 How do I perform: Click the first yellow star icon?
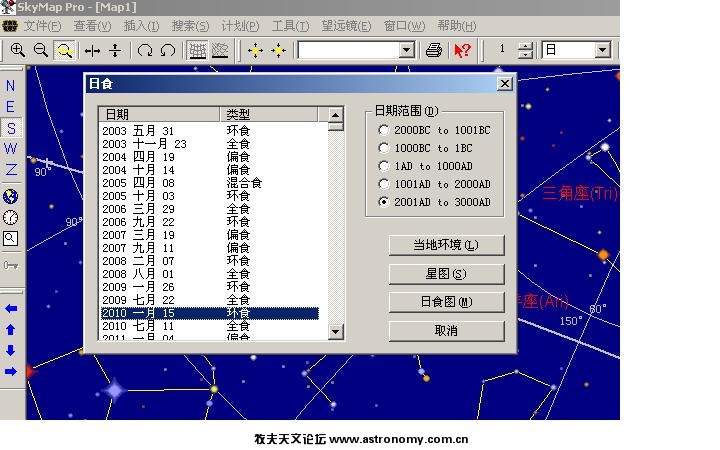(x=255, y=50)
